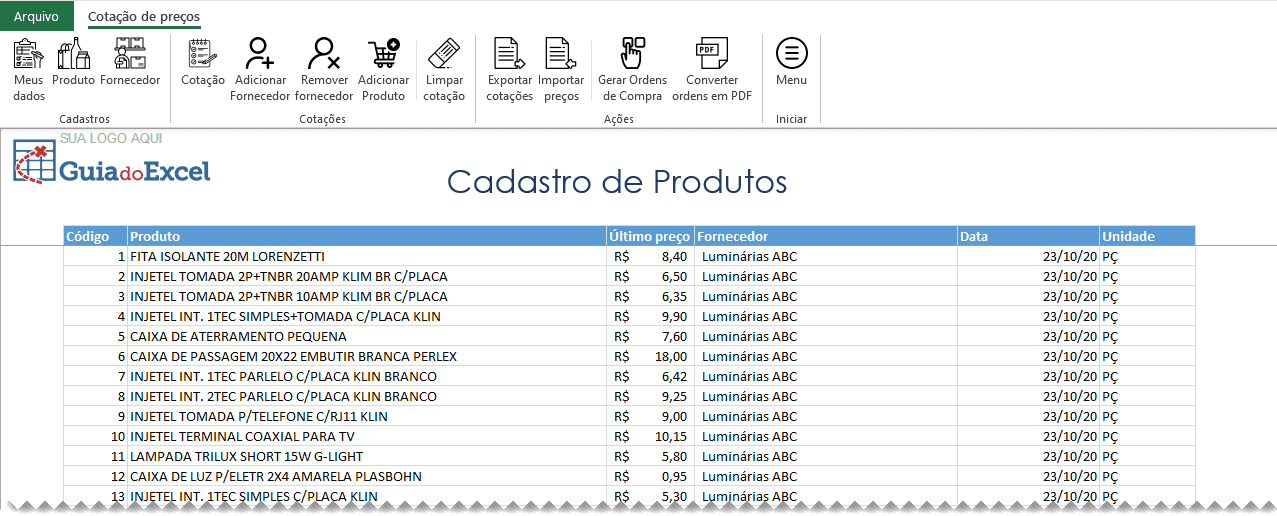Click date cell in FITA ISOLANTE row
This screenshot has height=516, width=1277.
1028,256
